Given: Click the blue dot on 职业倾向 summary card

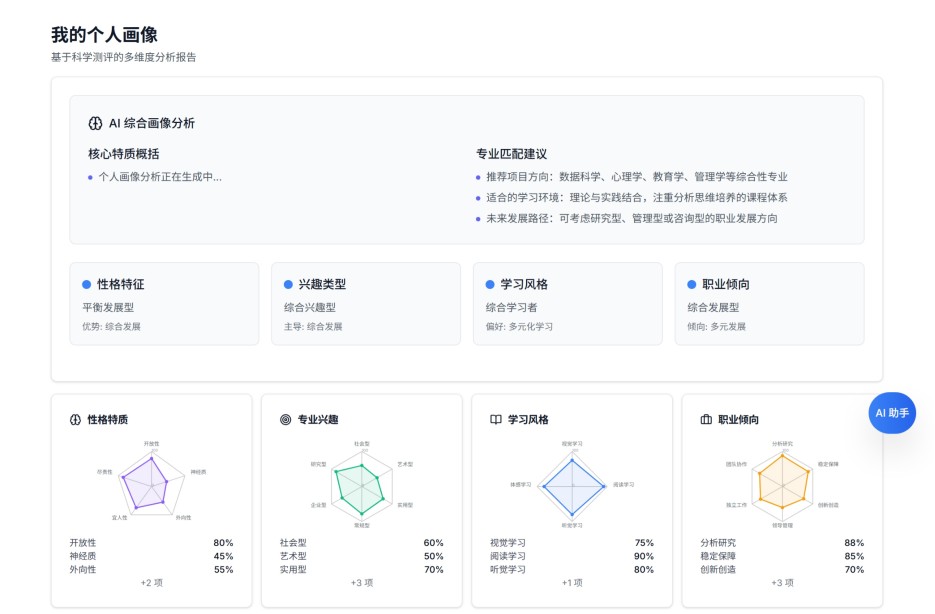Looking at the screenshot, I should pyautogui.click(x=692, y=284).
